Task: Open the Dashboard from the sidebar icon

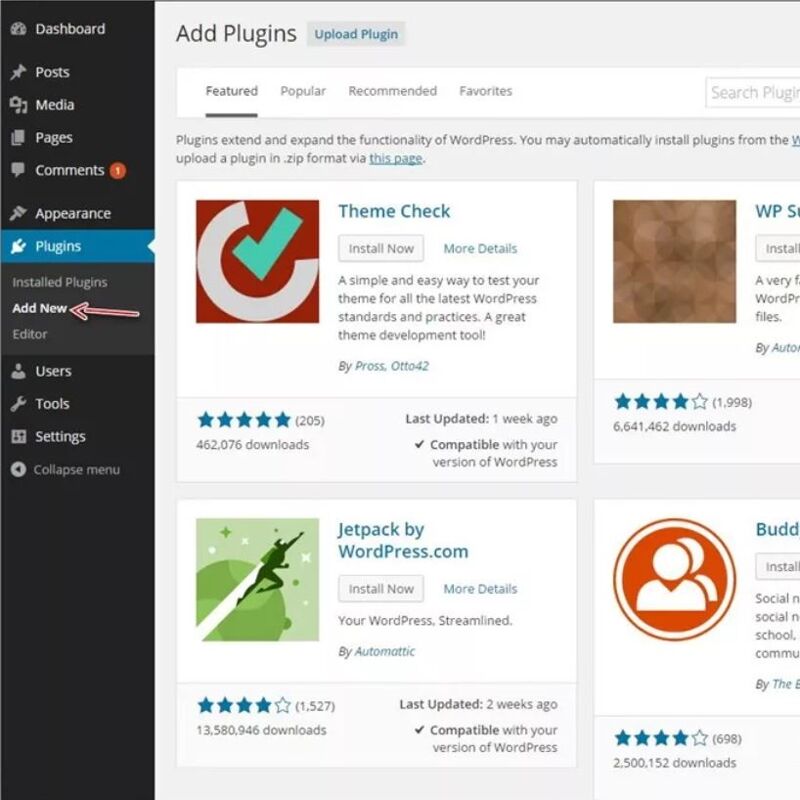Action: coord(19,29)
